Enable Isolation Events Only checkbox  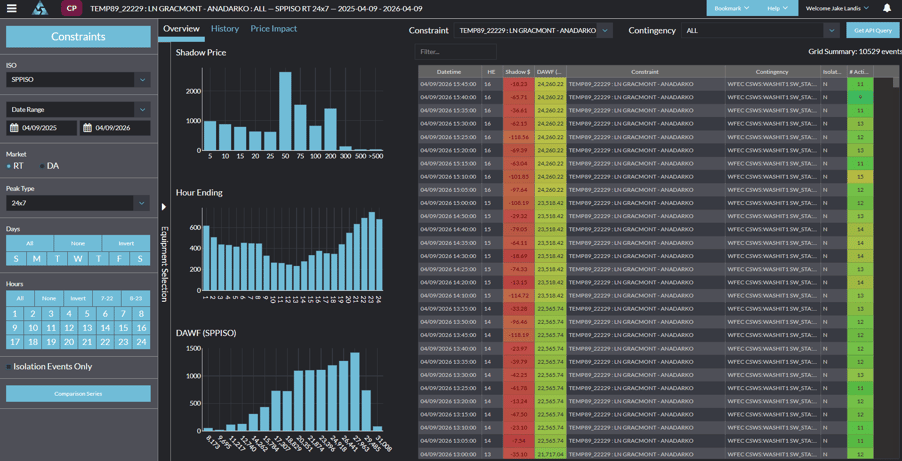pyautogui.click(x=10, y=367)
